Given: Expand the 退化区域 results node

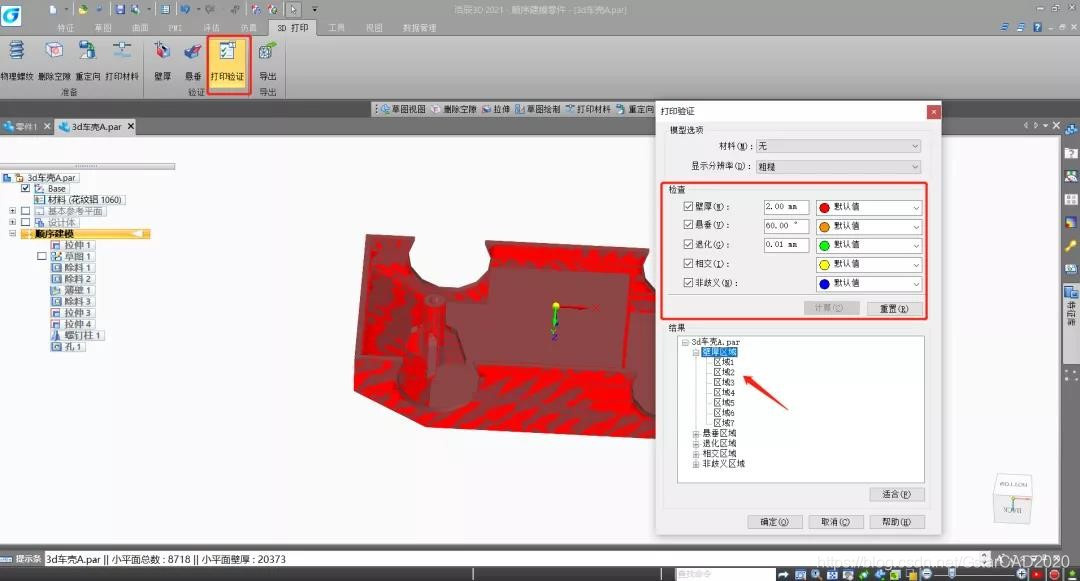Looking at the screenshot, I should 696,444.
